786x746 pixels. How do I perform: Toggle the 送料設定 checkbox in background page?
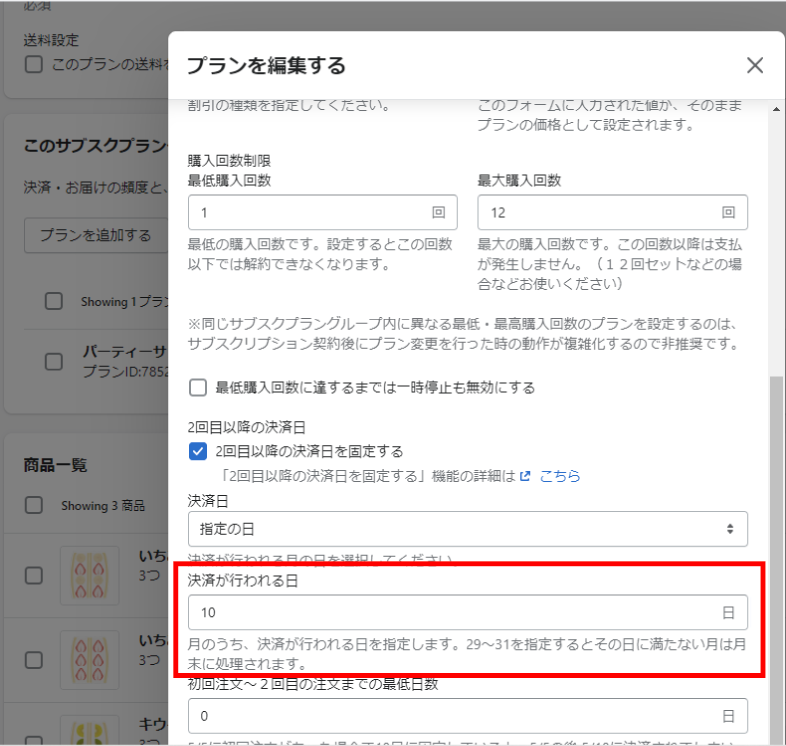tap(34, 64)
